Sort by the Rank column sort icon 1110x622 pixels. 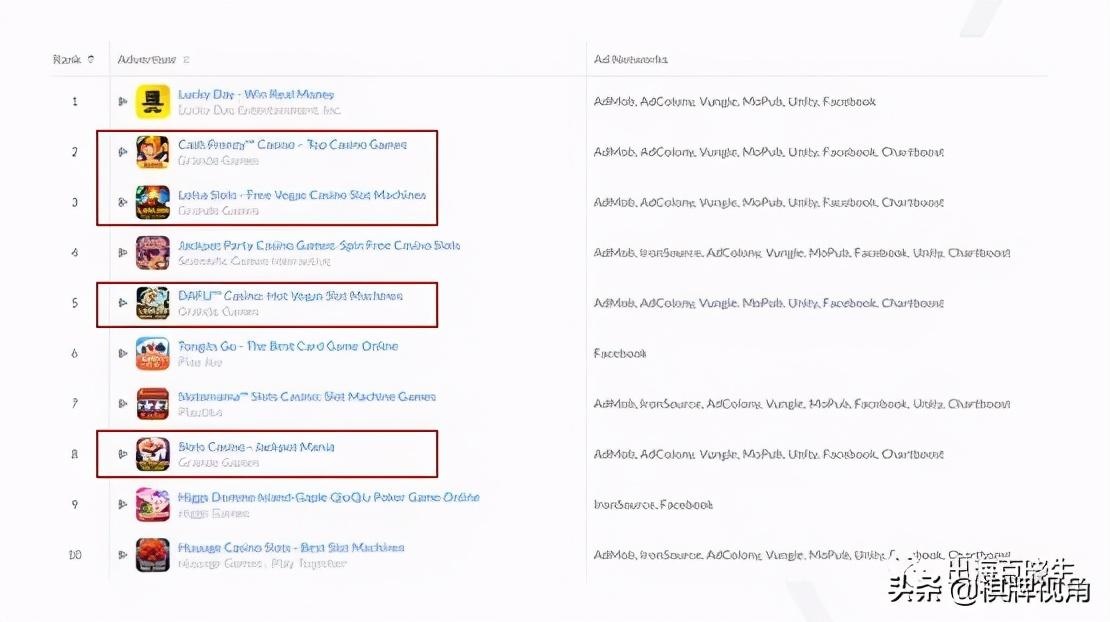pyautogui.click(x=91, y=59)
